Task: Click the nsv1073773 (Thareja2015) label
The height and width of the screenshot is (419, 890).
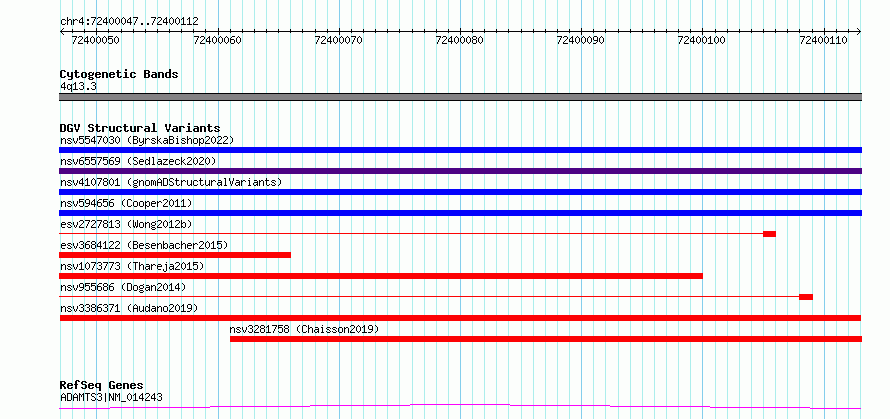Action: coord(132,266)
